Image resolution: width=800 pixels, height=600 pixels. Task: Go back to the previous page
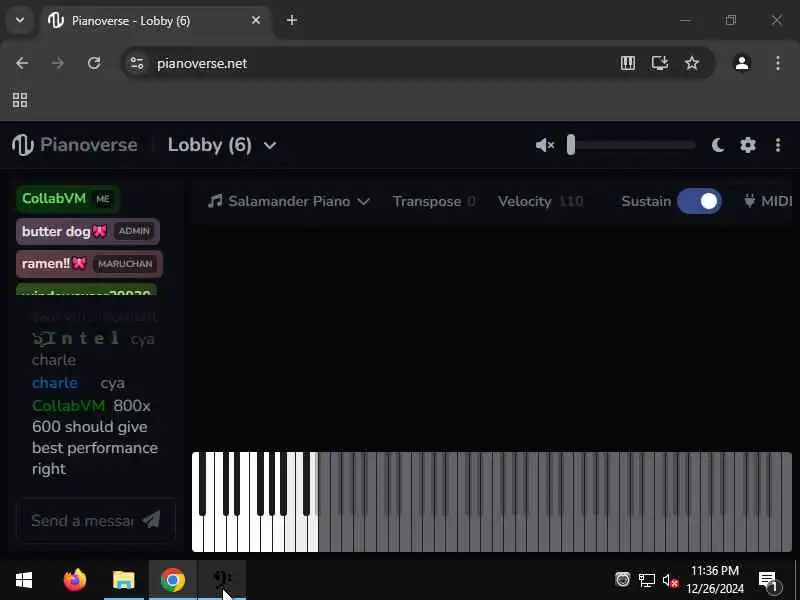coord(22,63)
